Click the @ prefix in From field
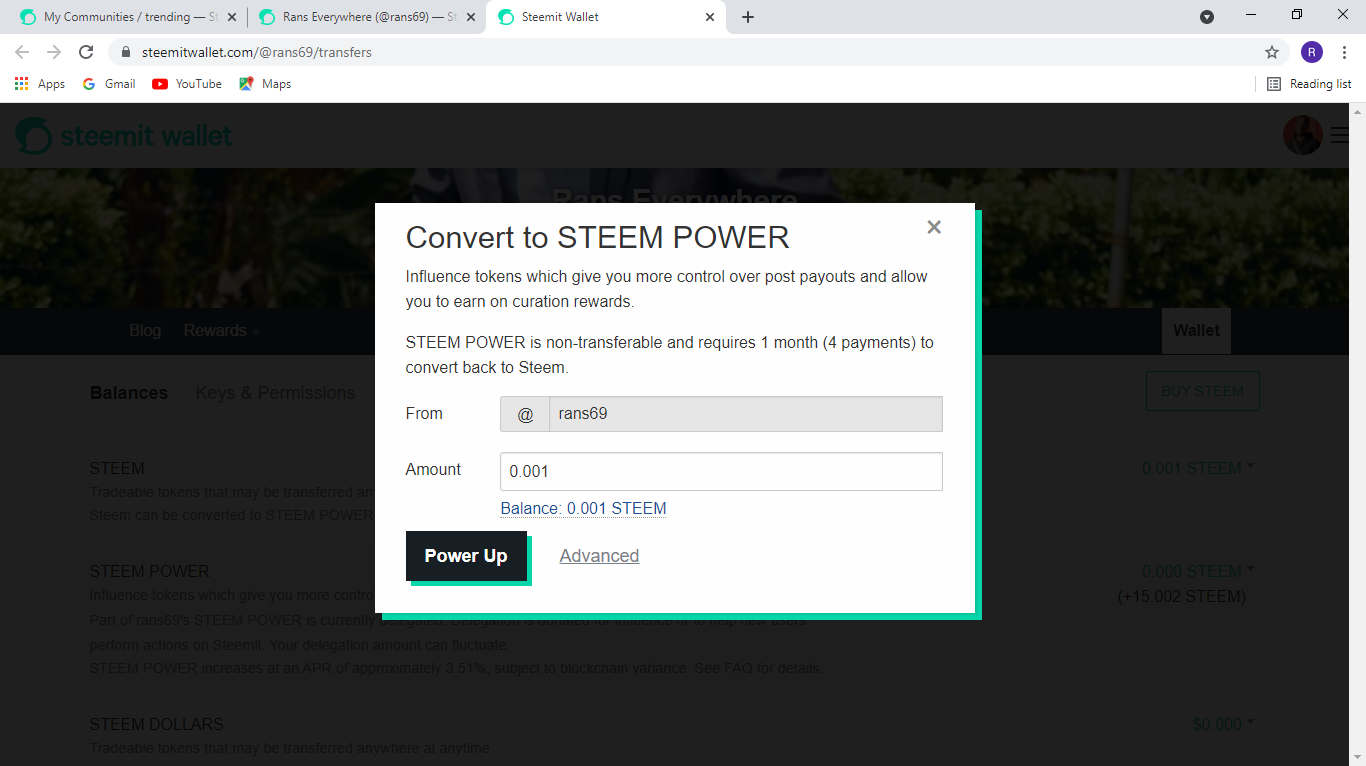Viewport: 1366px width, 766px height. pos(525,414)
